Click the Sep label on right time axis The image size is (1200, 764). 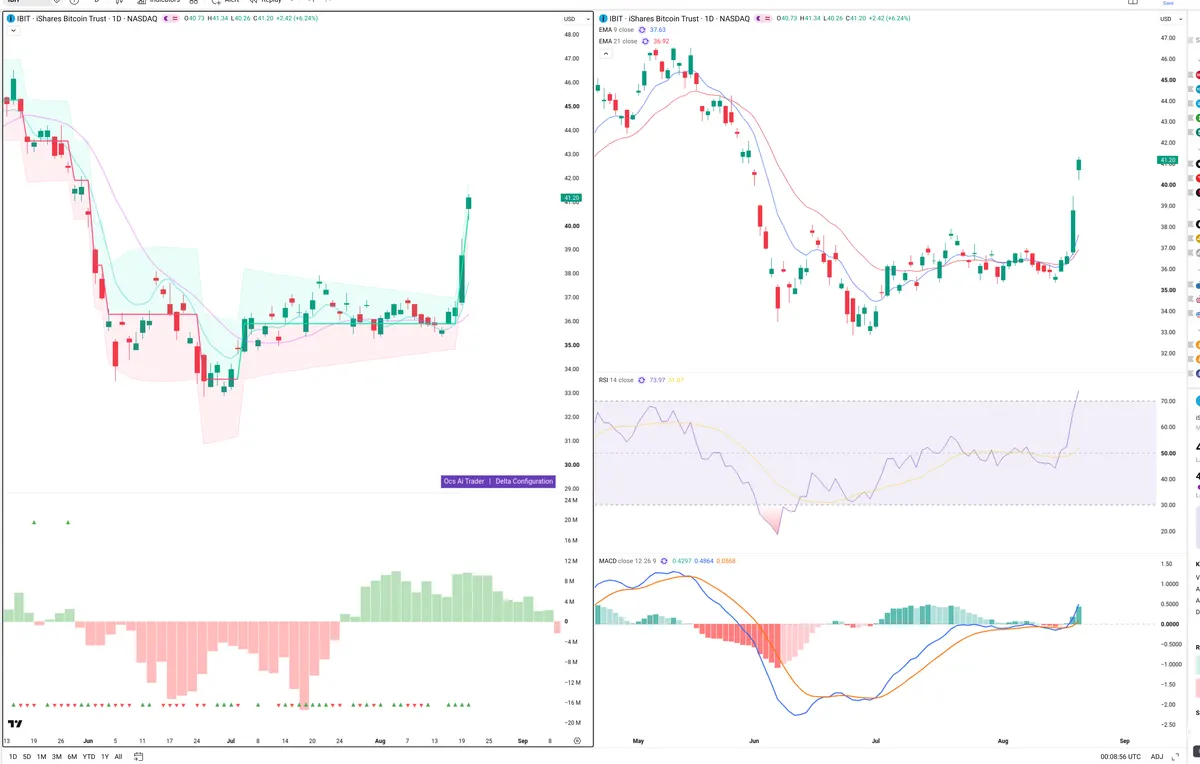pyautogui.click(x=1124, y=740)
